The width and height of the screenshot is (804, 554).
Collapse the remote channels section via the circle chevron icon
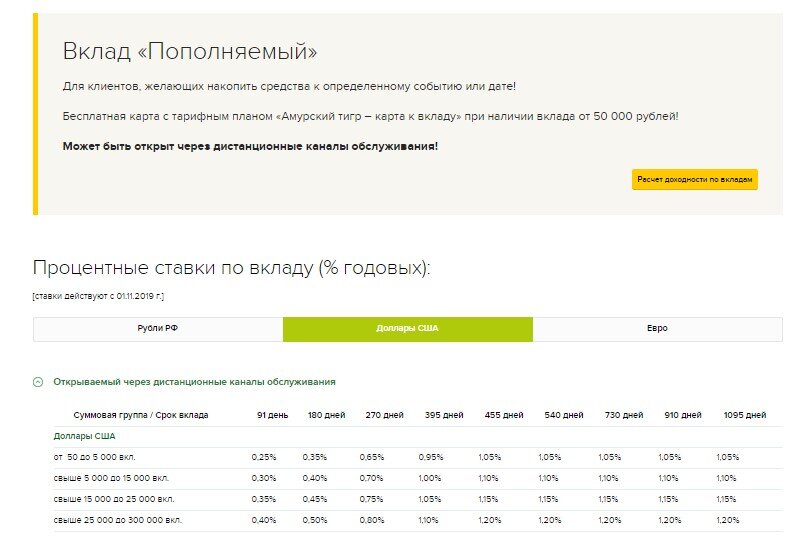38,382
